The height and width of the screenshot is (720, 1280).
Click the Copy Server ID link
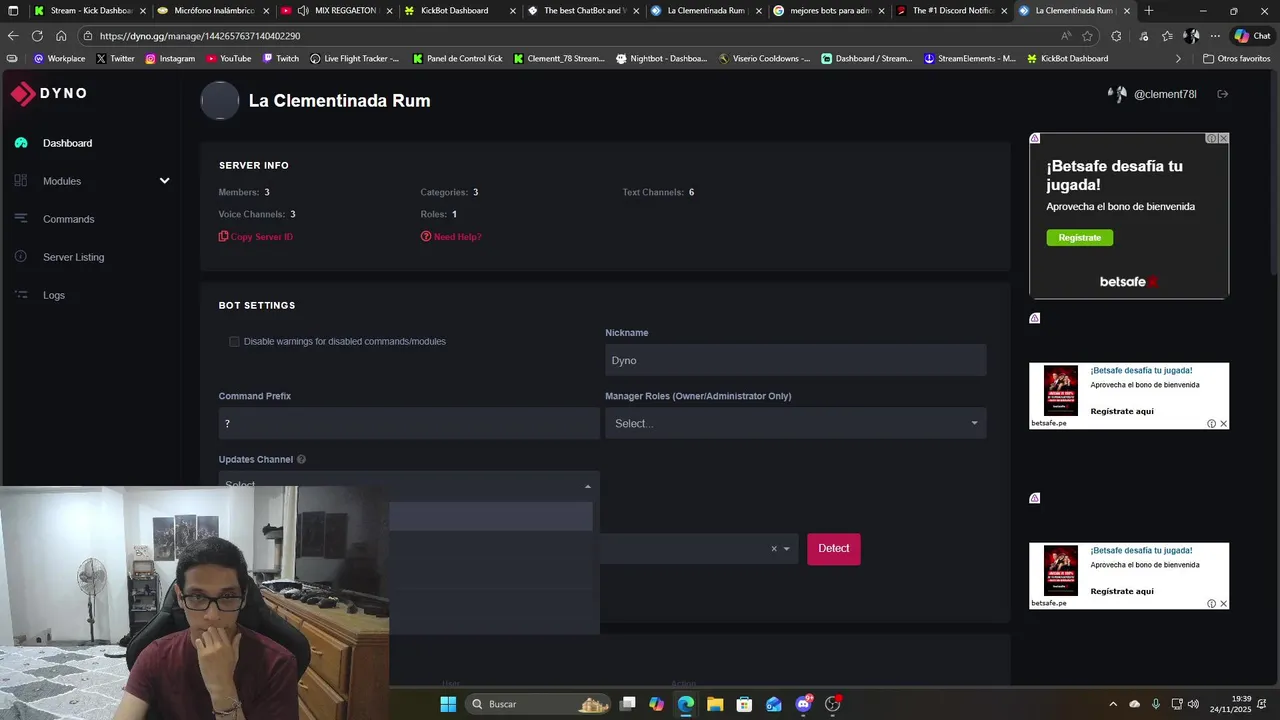(x=256, y=237)
